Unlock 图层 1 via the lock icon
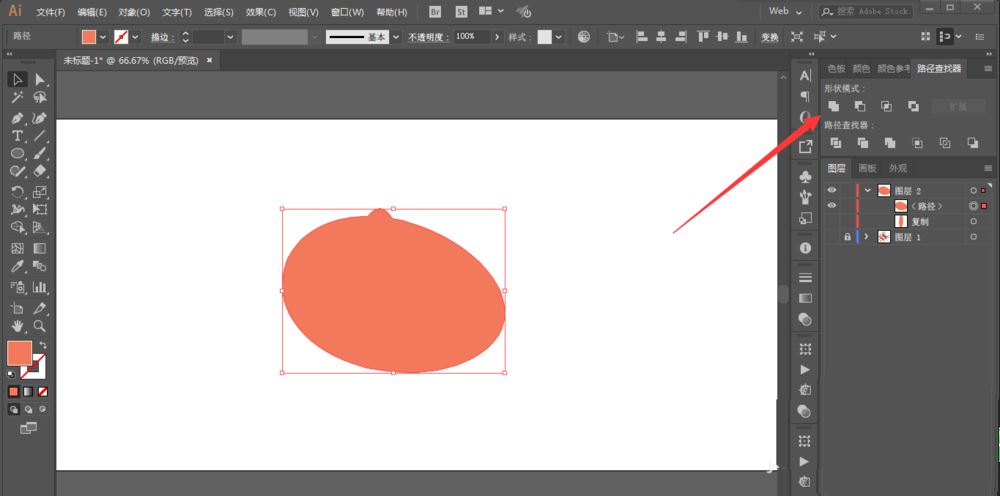 [847, 237]
